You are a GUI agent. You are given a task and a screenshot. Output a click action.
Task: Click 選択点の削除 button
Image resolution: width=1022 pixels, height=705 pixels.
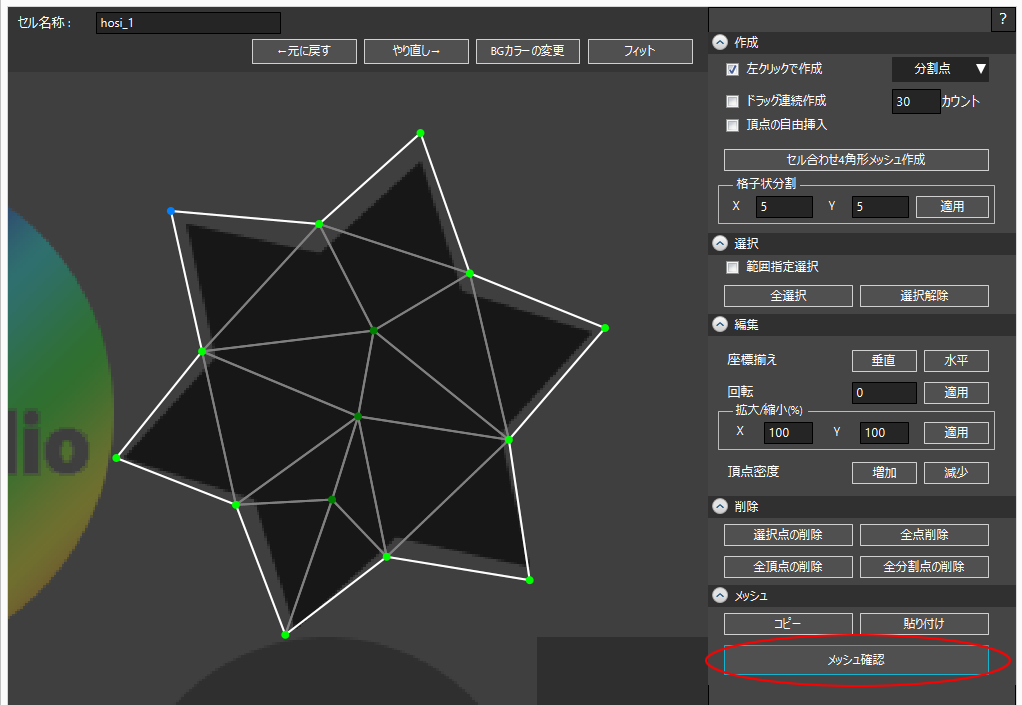pos(788,535)
